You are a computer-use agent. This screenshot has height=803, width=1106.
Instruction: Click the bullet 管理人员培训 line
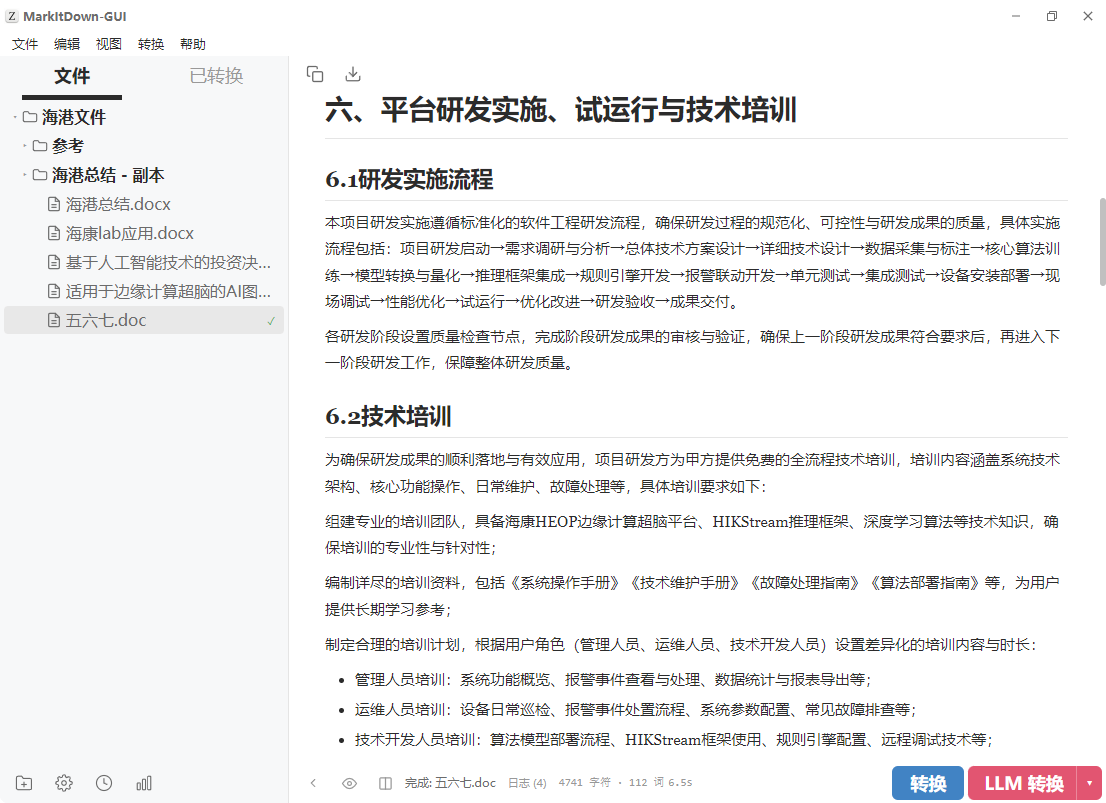coord(613,680)
